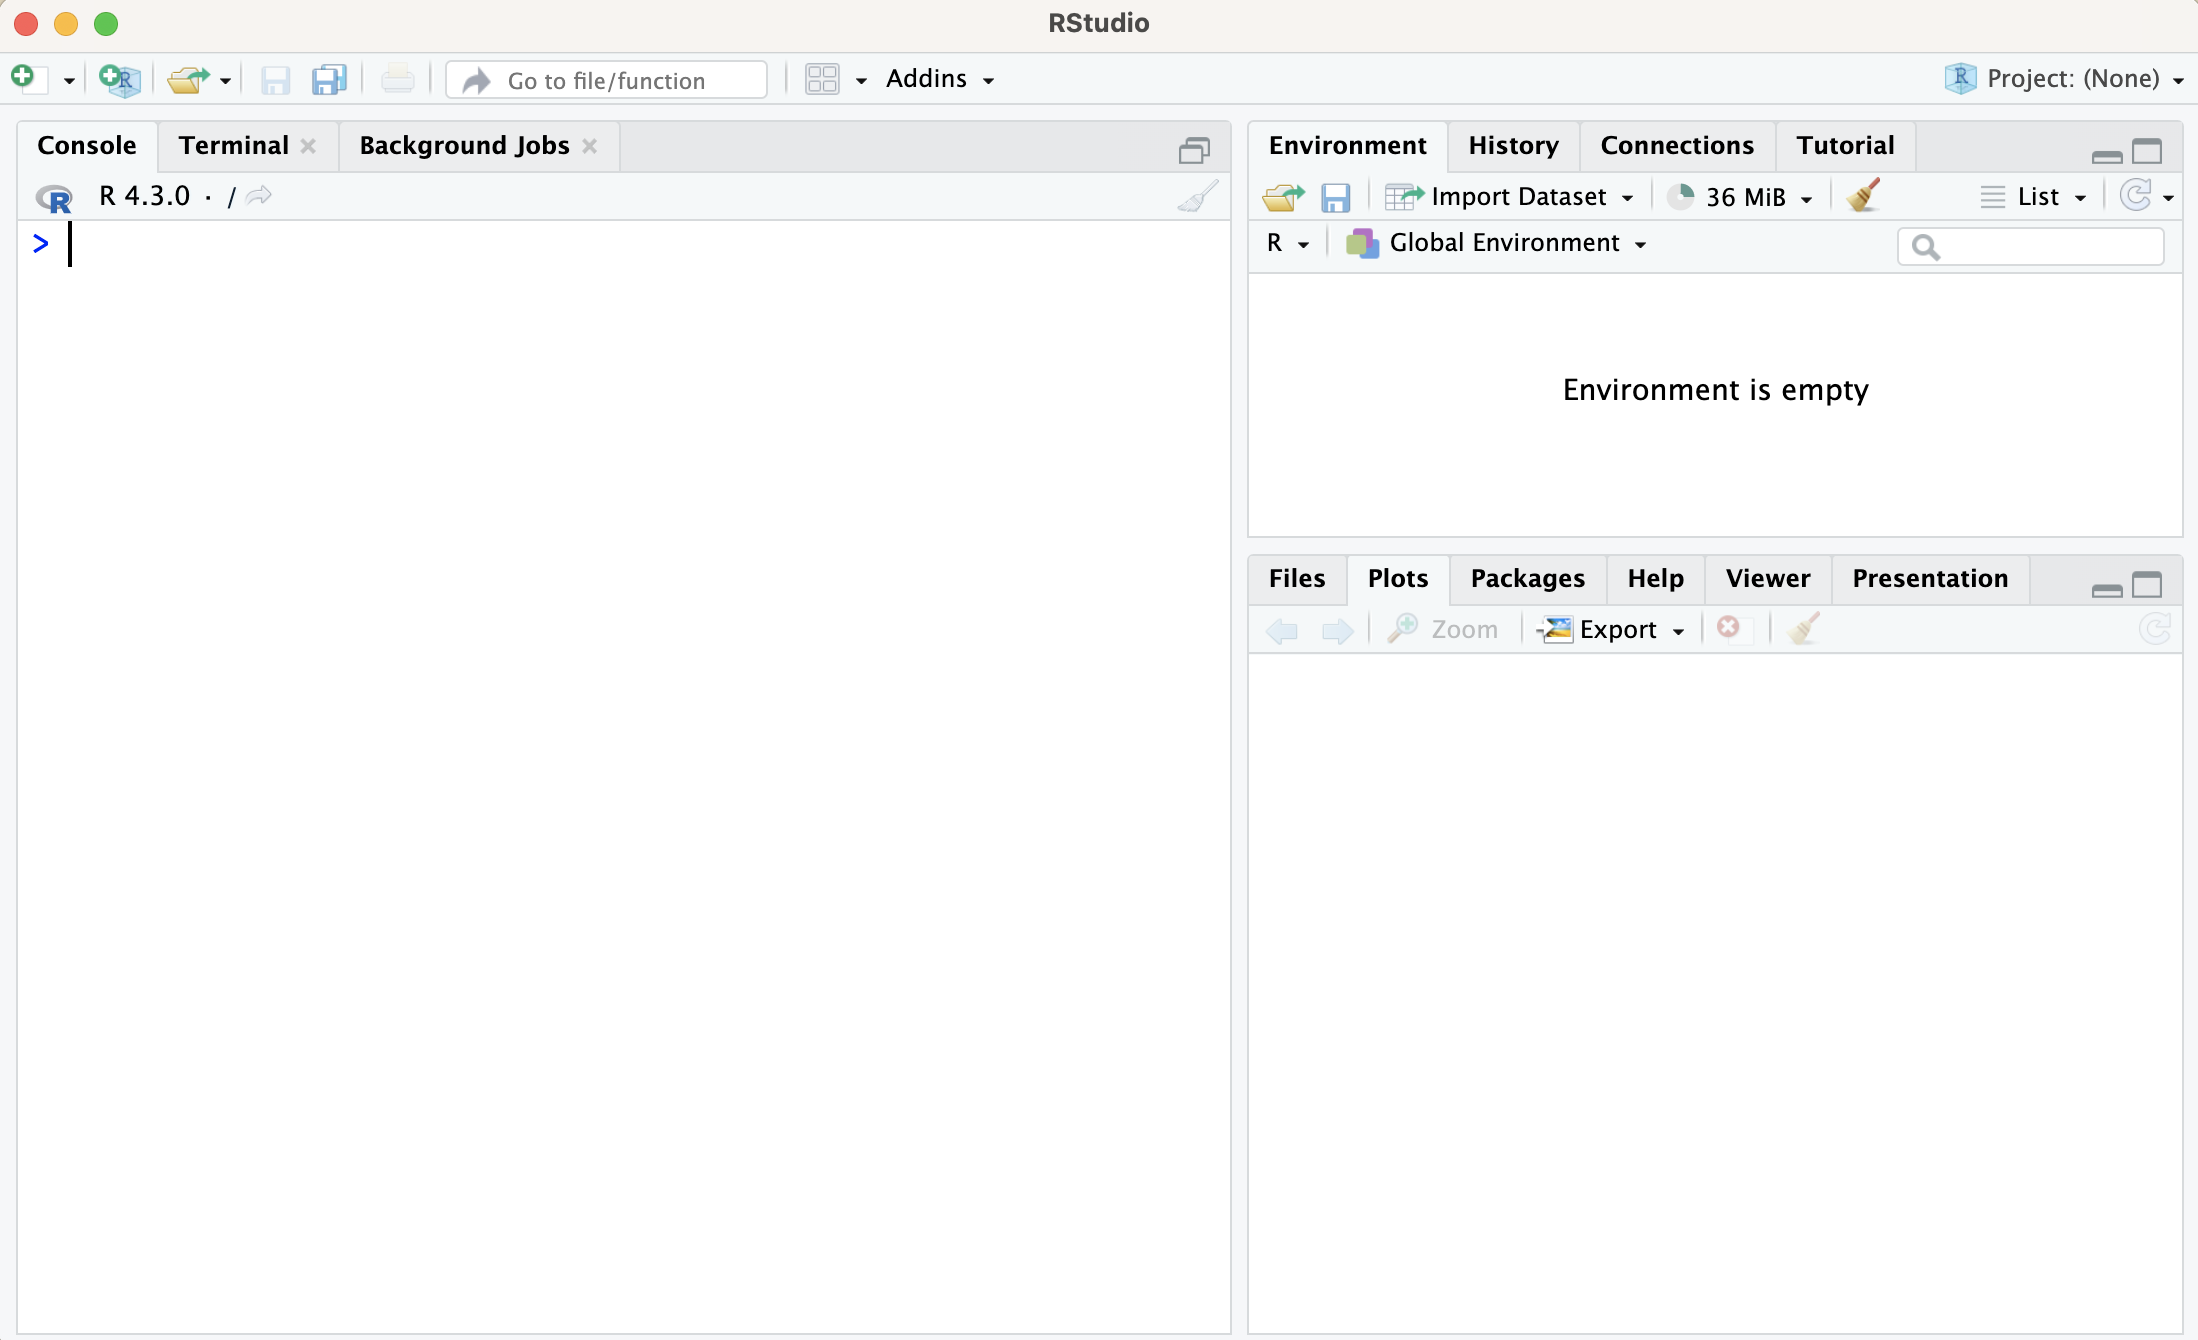Maximize the Plots pane
2198x1340 pixels.
(x=2147, y=585)
